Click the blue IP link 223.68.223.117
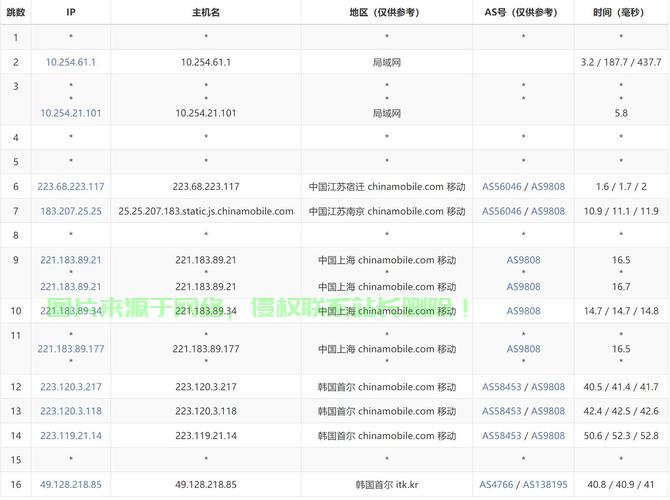Screen dimensions: 670x500 coord(71,186)
